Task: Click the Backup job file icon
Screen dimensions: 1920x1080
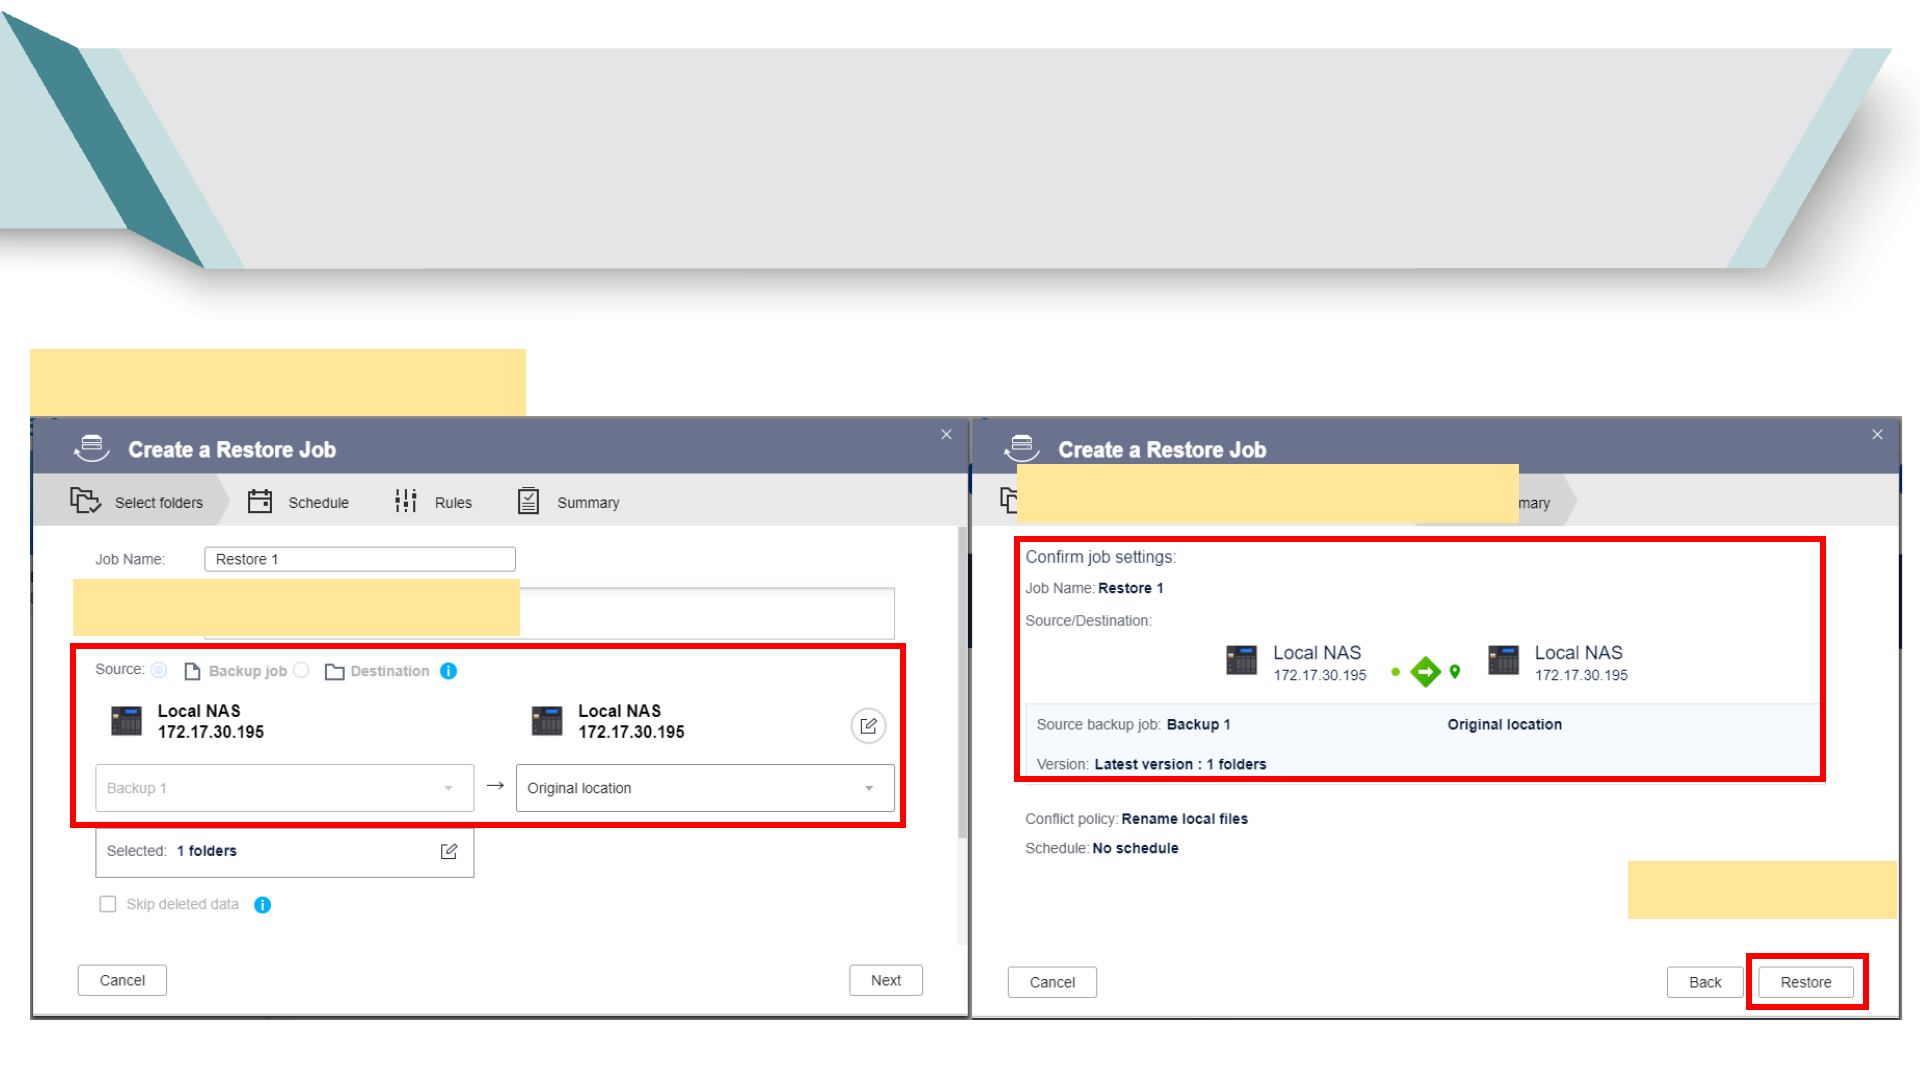Action: pyautogui.click(x=193, y=671)
